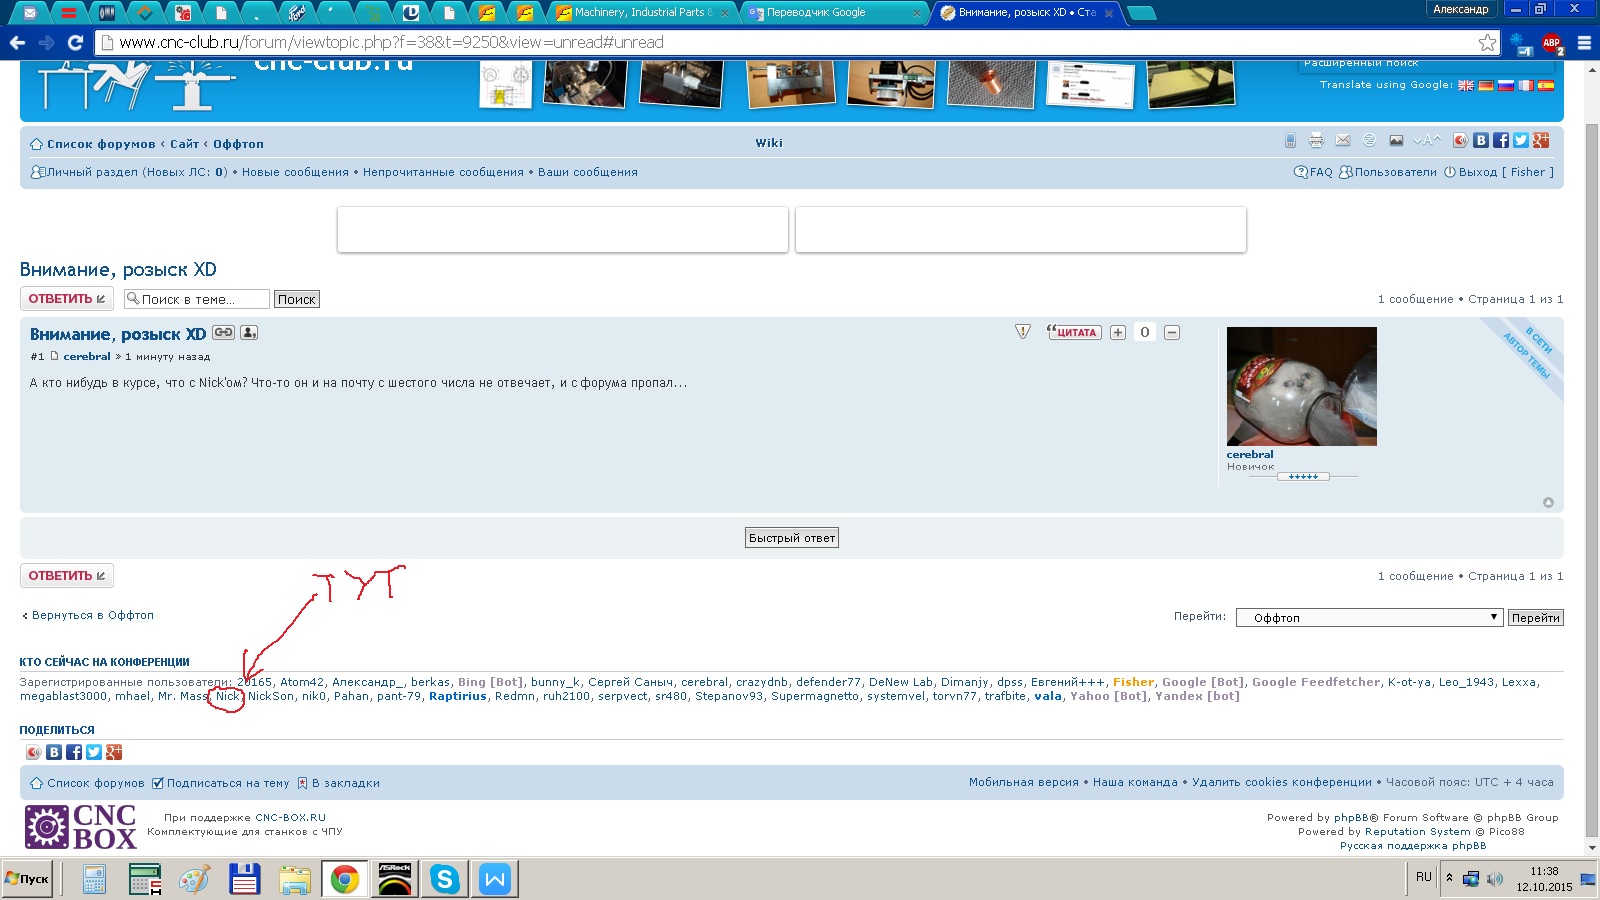Screen dimensions: 1600x900
Task: Toggle Подписаться на тему subscription checkbox
Action: point(158,783)
